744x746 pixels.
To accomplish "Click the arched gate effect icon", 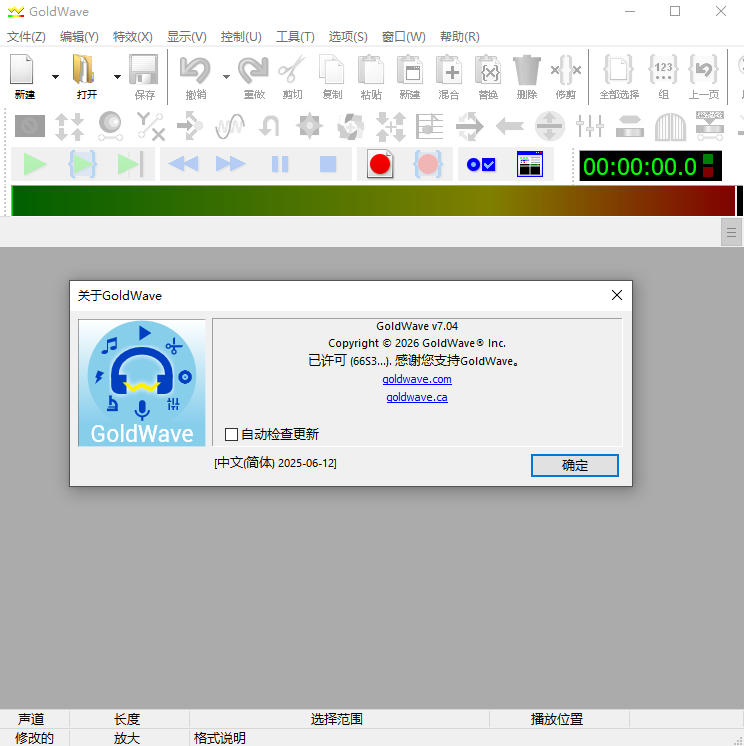I will 670,126.
